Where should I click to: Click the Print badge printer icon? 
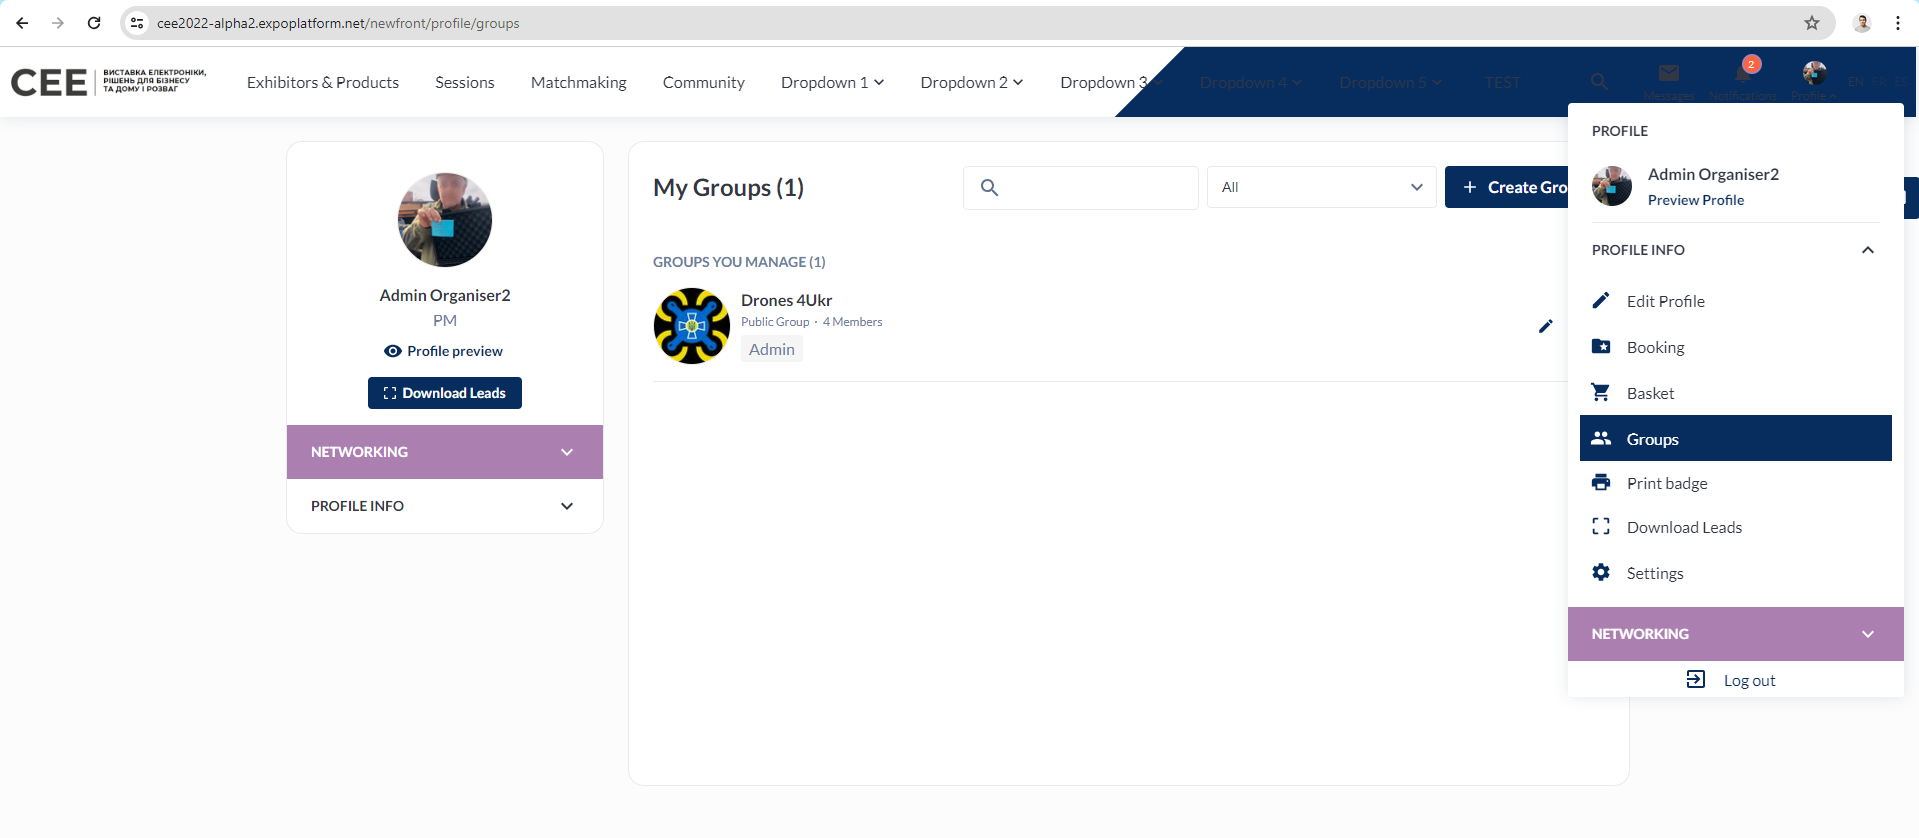tap(1601, 483)
